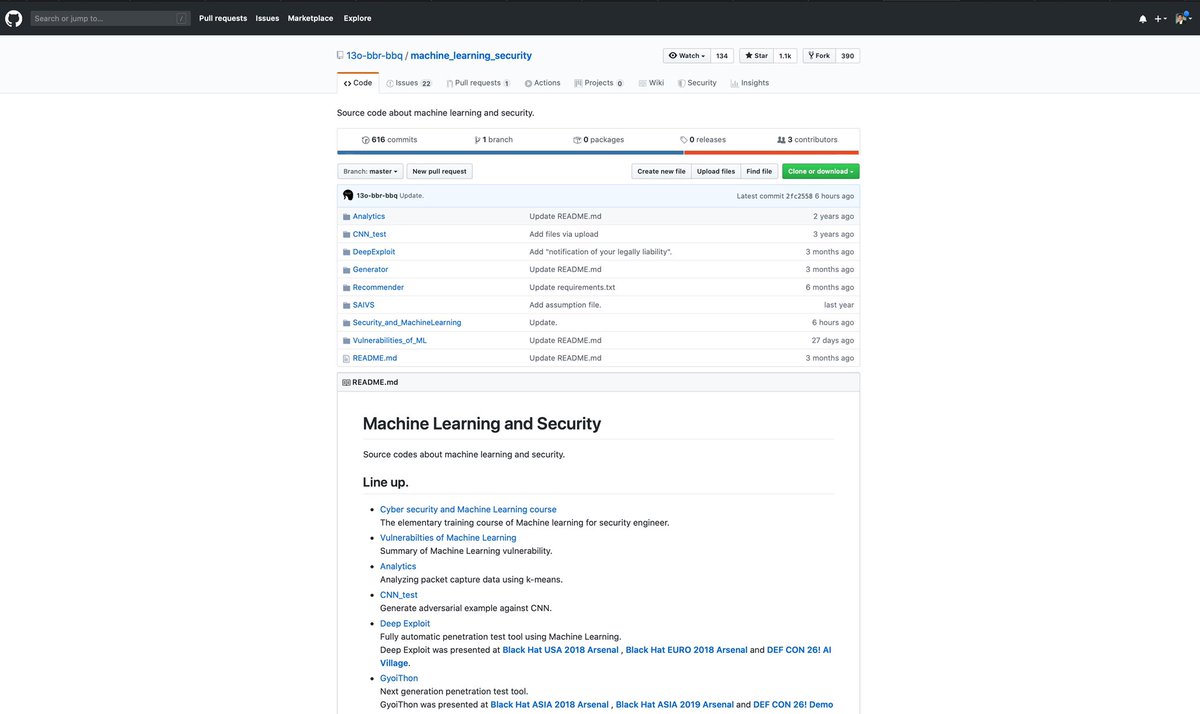
Task: Open Marketplace in top navigation
Action: tap(311, 18)
